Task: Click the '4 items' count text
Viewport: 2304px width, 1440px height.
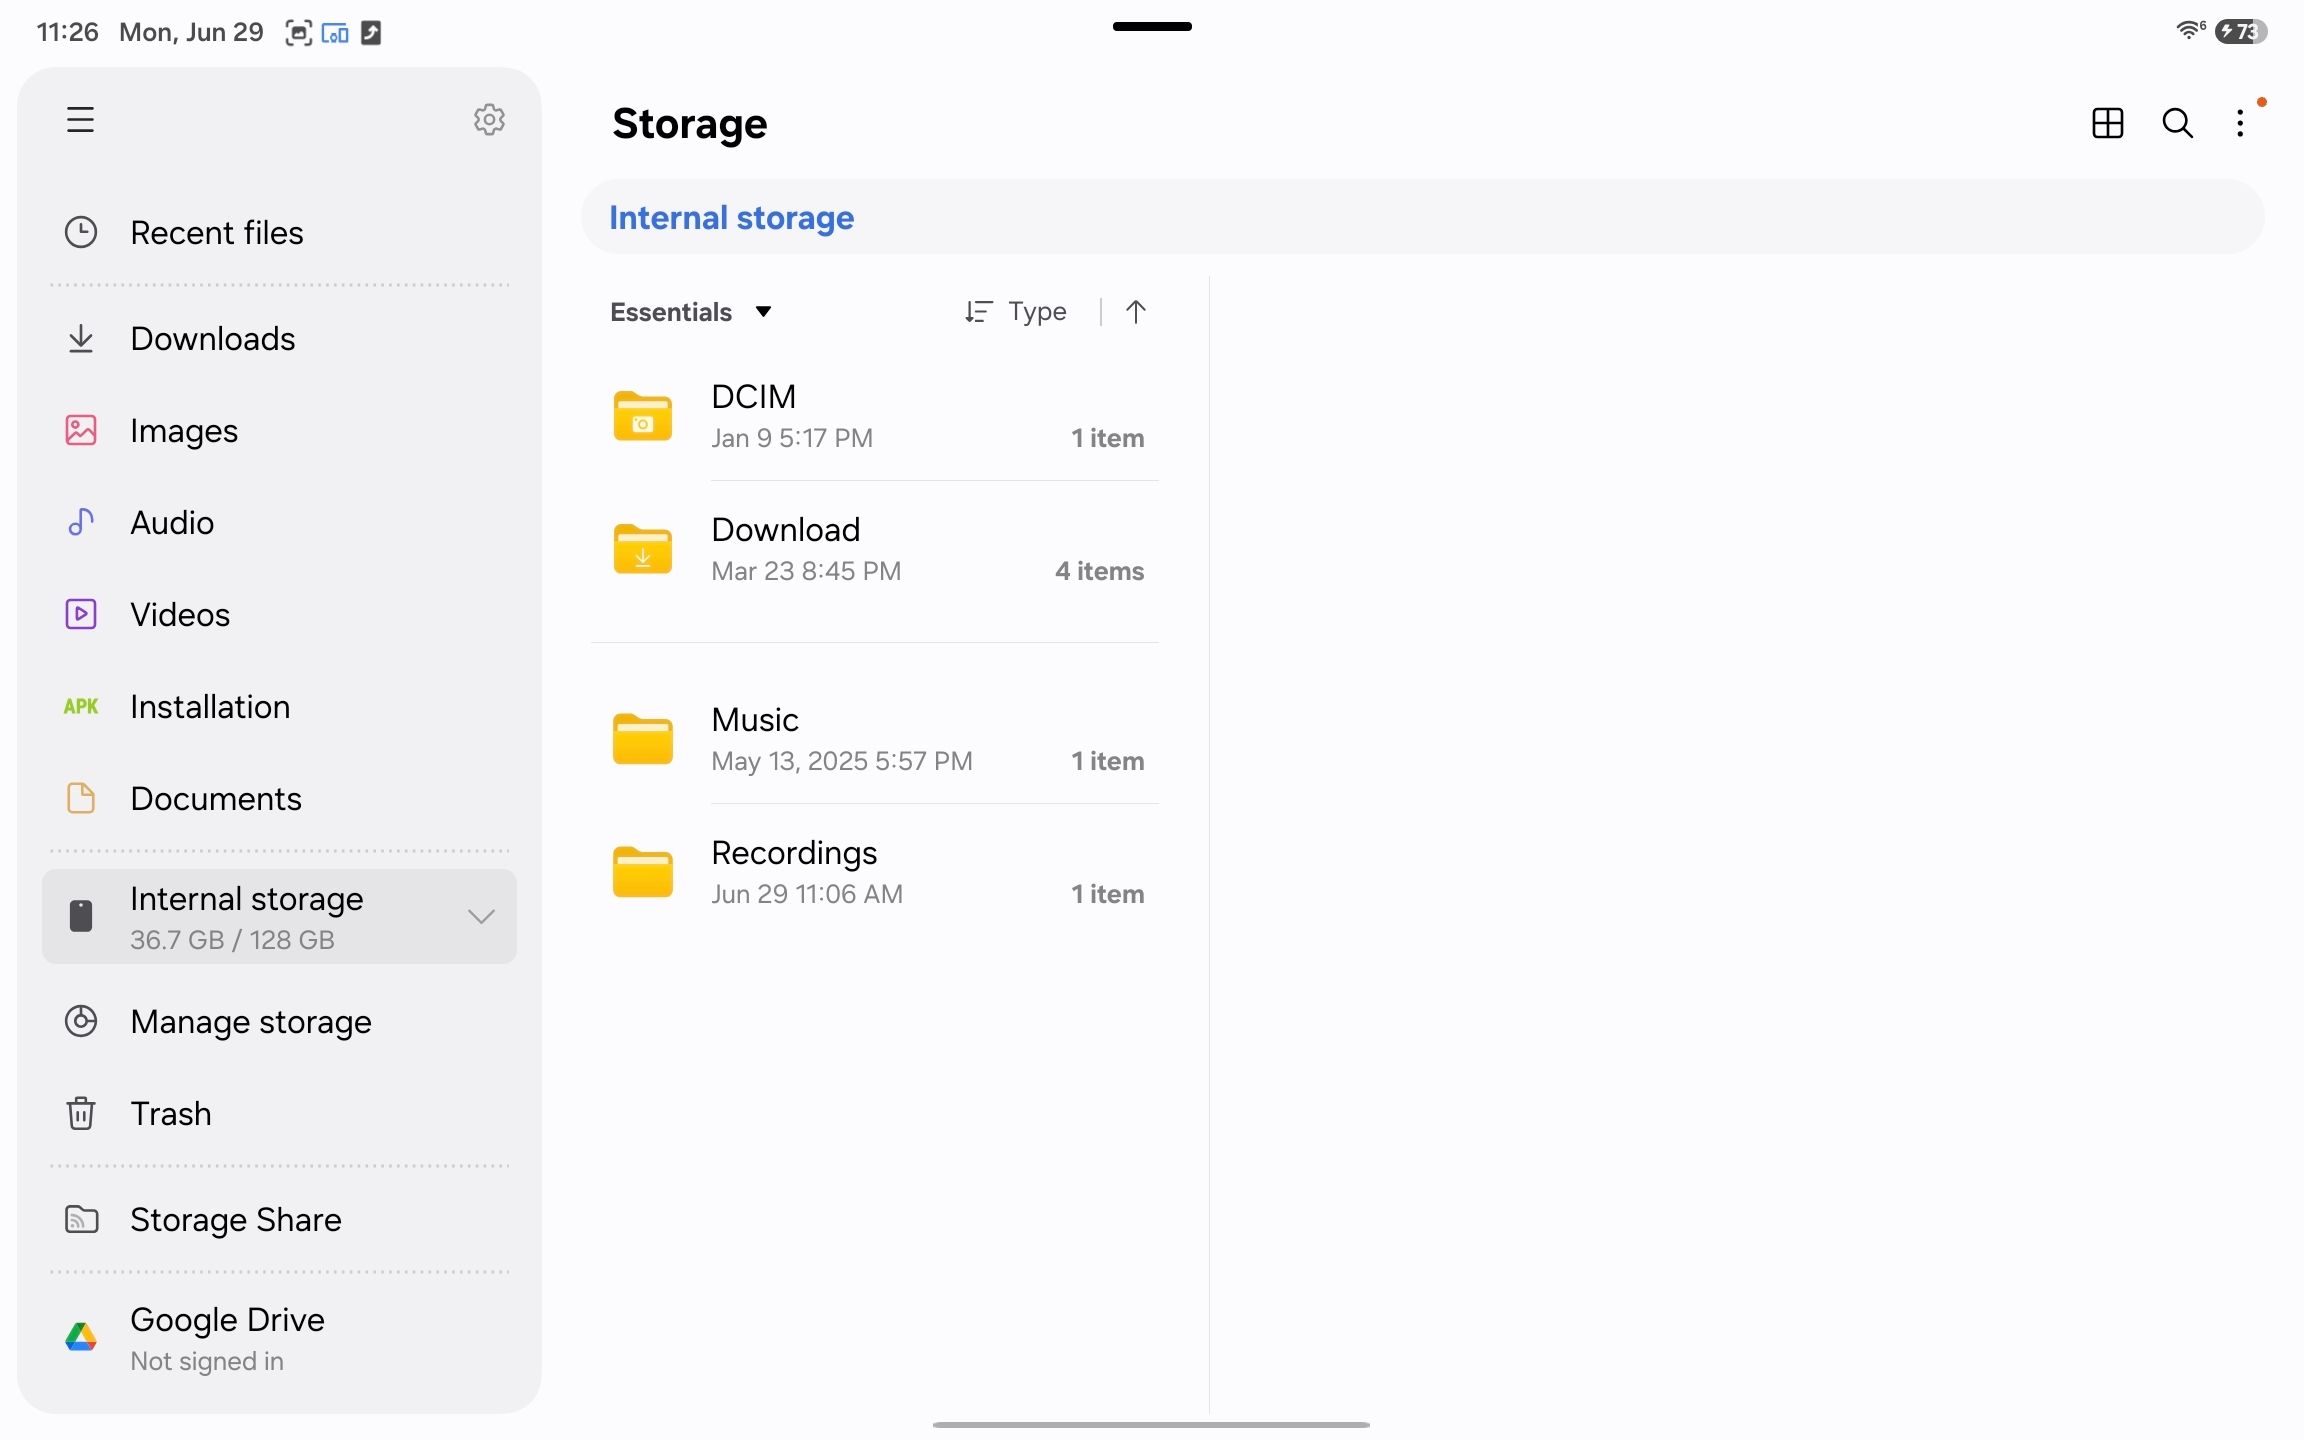Action: [x=1099, y=570]
